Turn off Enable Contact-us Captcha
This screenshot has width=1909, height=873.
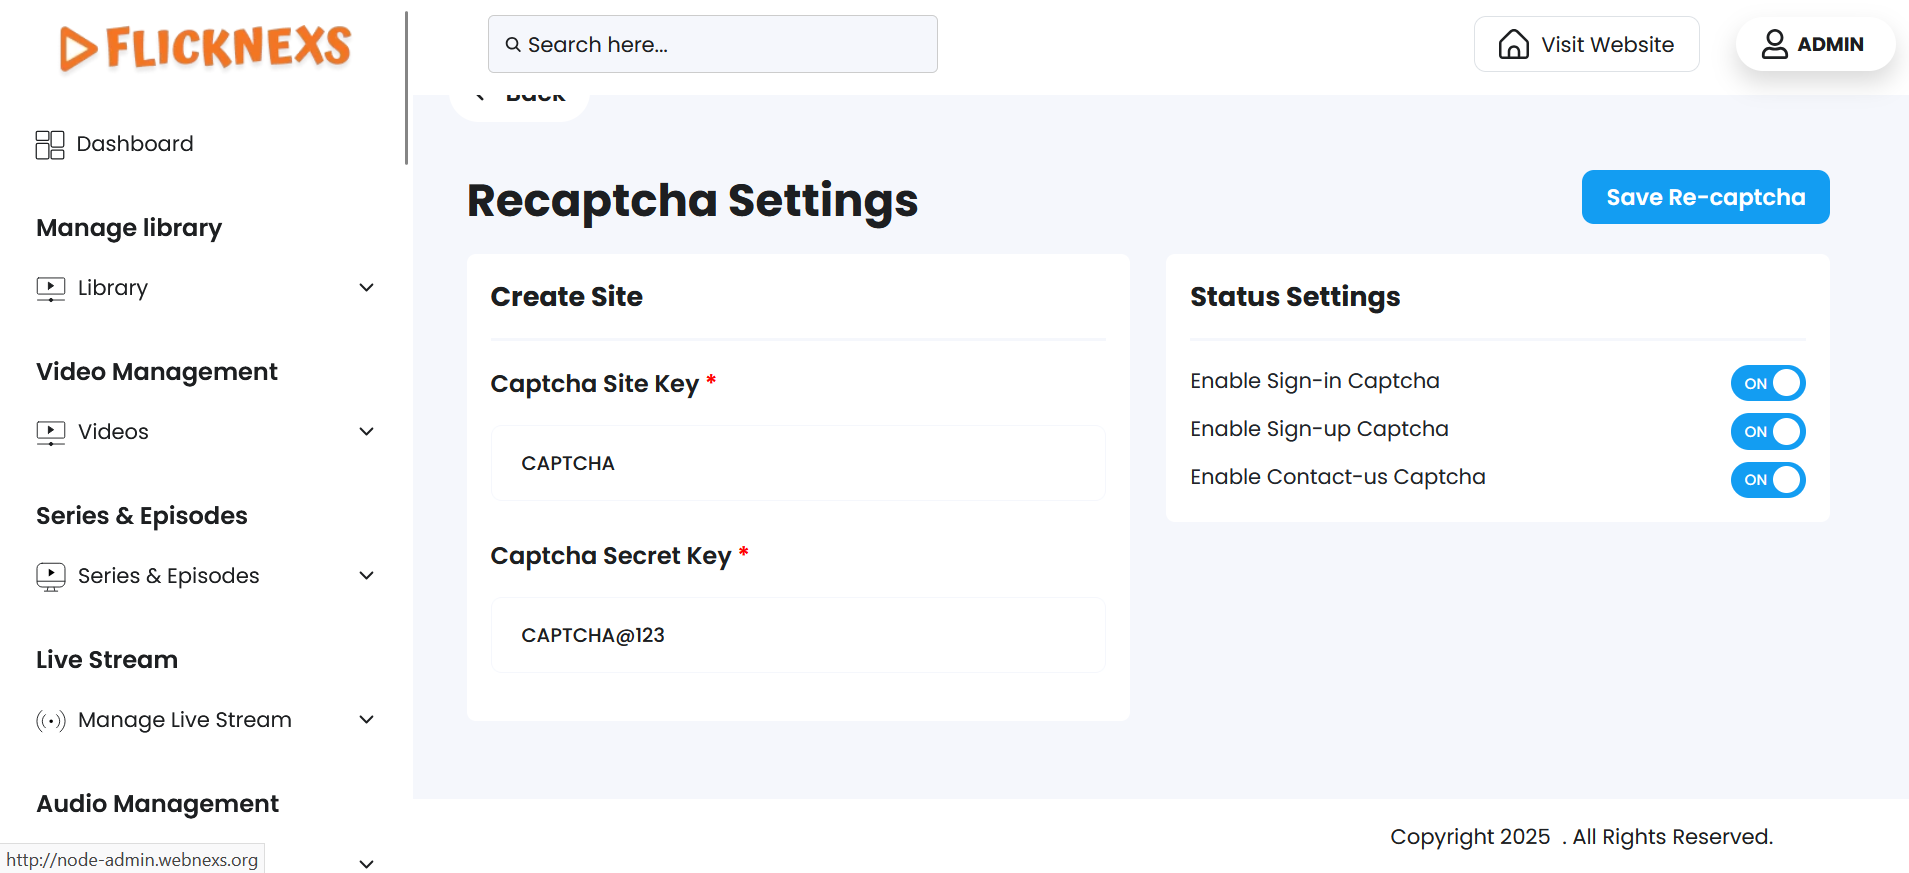pos(1767,480)
